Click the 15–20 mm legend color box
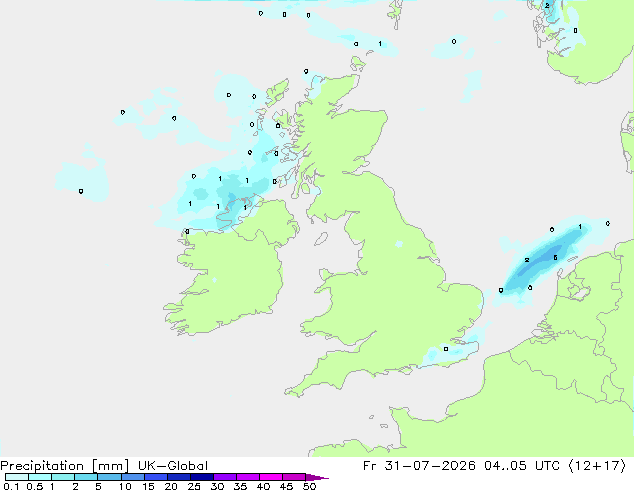The width and height of the screenshot is (634, 490). coord(155,477)
